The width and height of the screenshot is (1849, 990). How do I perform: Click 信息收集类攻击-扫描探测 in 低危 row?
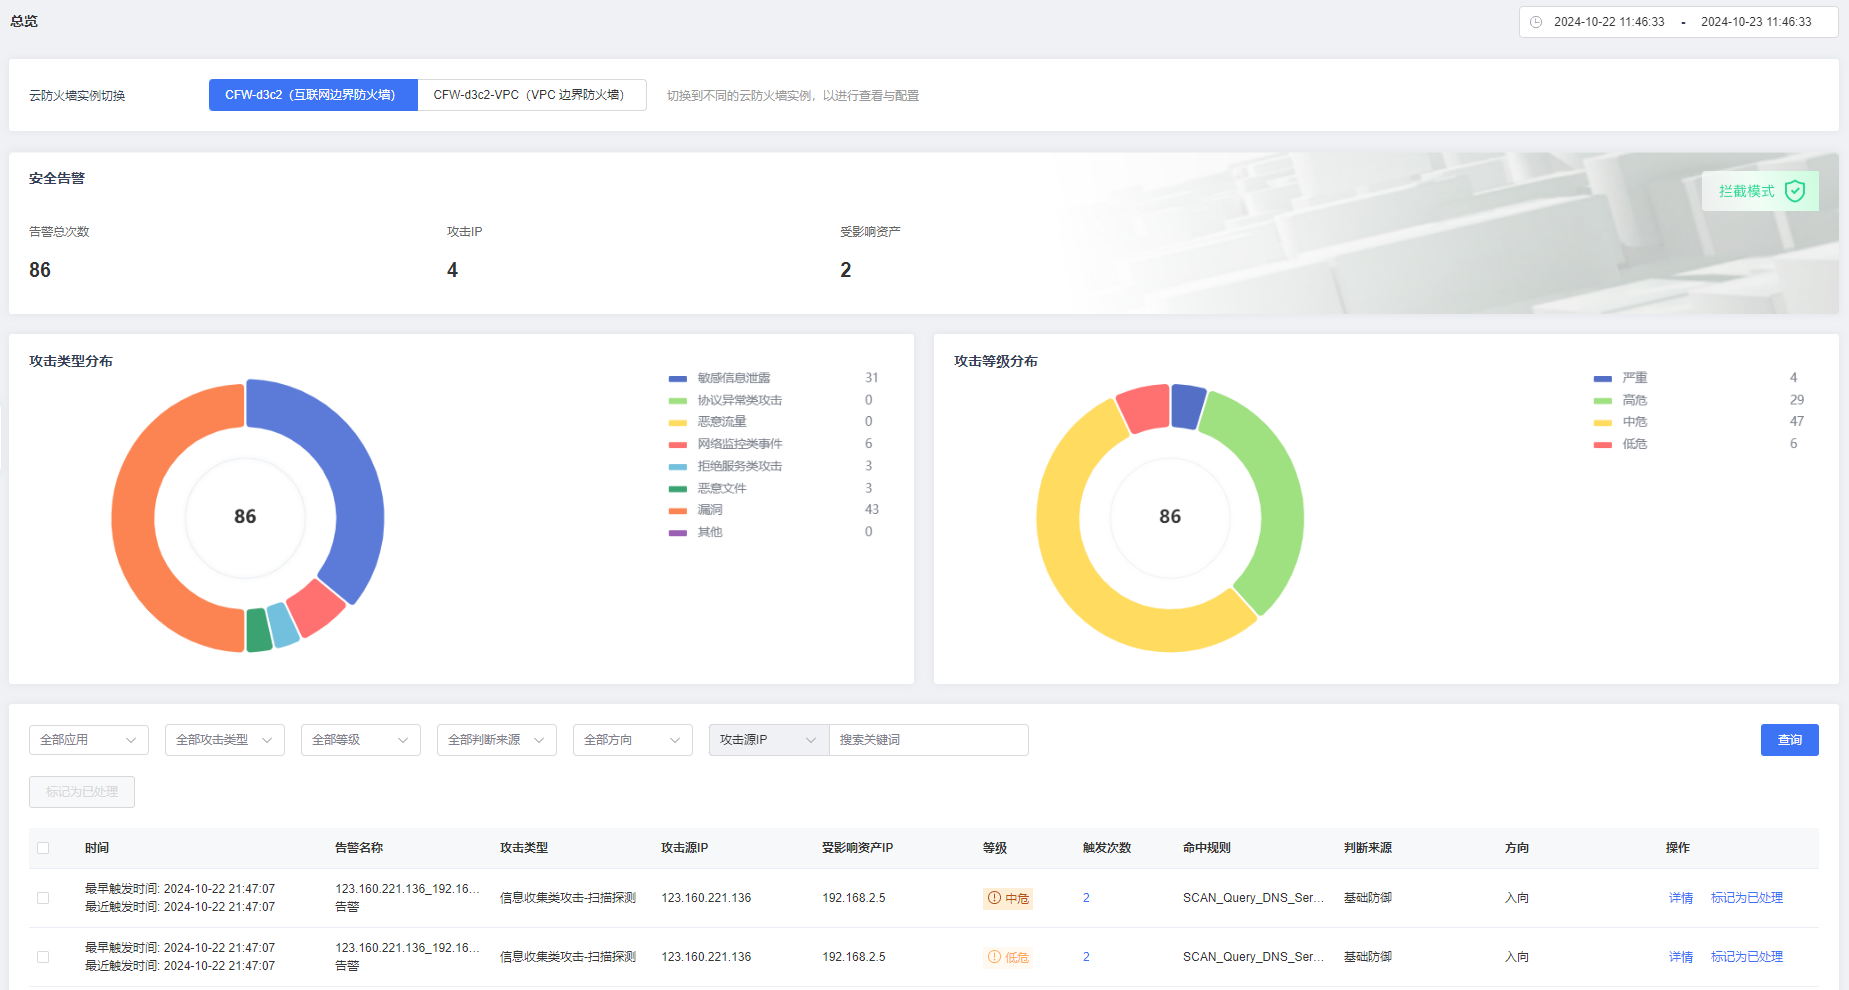(568, 957)
